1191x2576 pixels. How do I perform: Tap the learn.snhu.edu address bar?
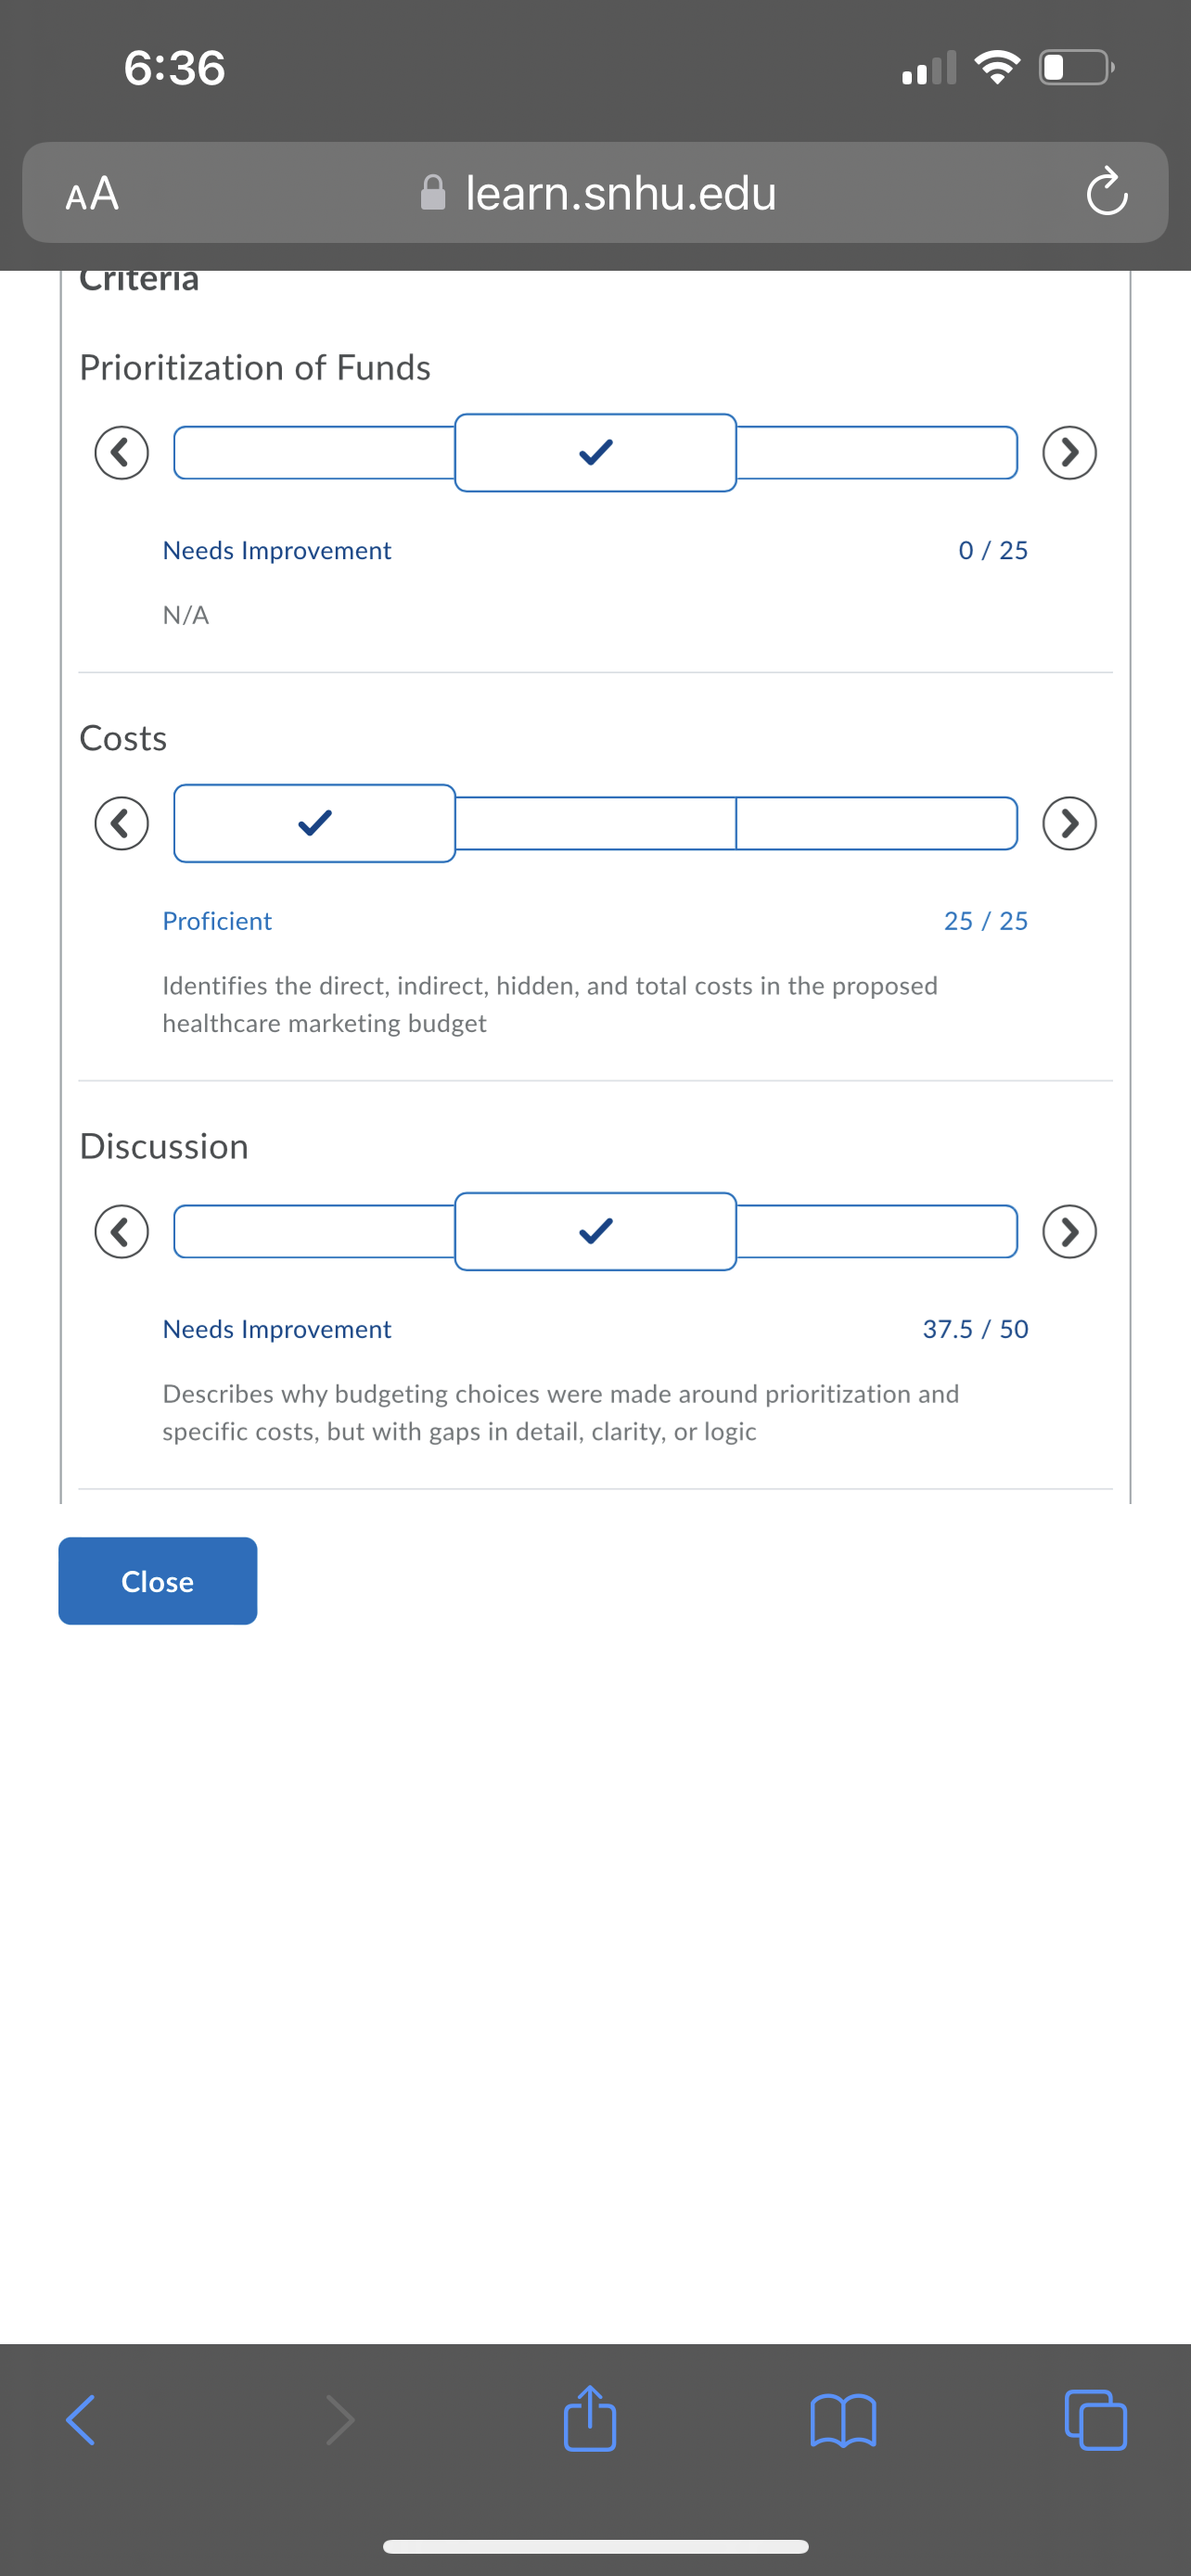[x=596, y=193]
